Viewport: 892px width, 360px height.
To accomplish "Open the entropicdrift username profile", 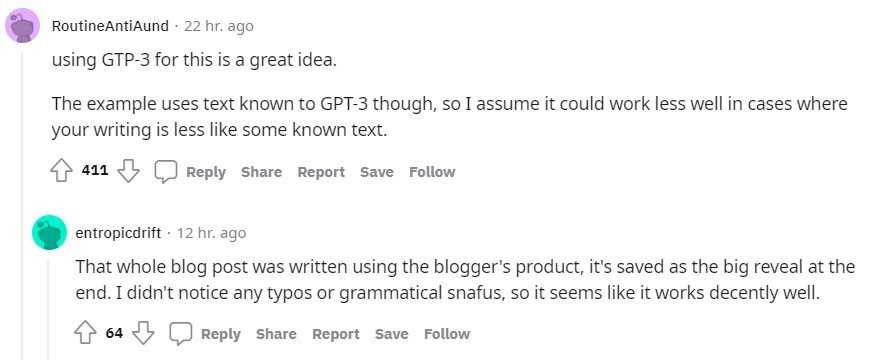I will click(x=118, y=233).
